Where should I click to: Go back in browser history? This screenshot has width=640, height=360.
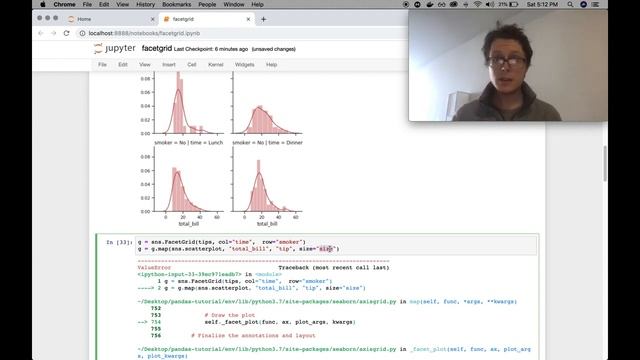click(x=40, y=33)
